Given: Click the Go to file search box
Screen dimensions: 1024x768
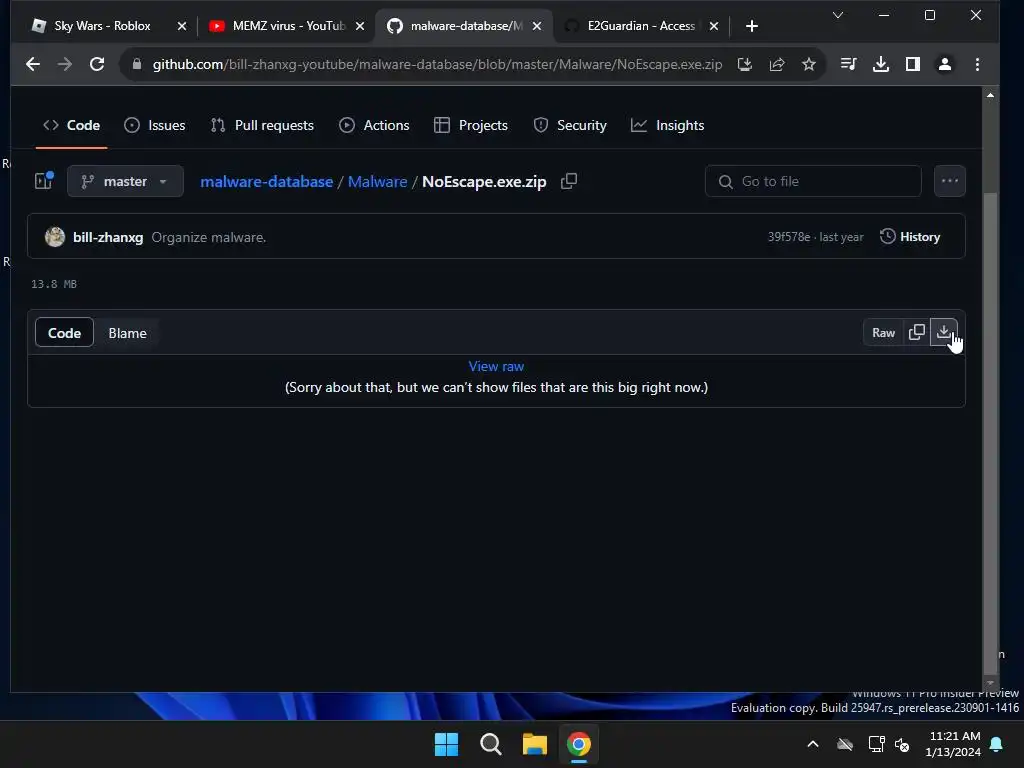Looking at the screenshot, I should click(x=813, y=181).
